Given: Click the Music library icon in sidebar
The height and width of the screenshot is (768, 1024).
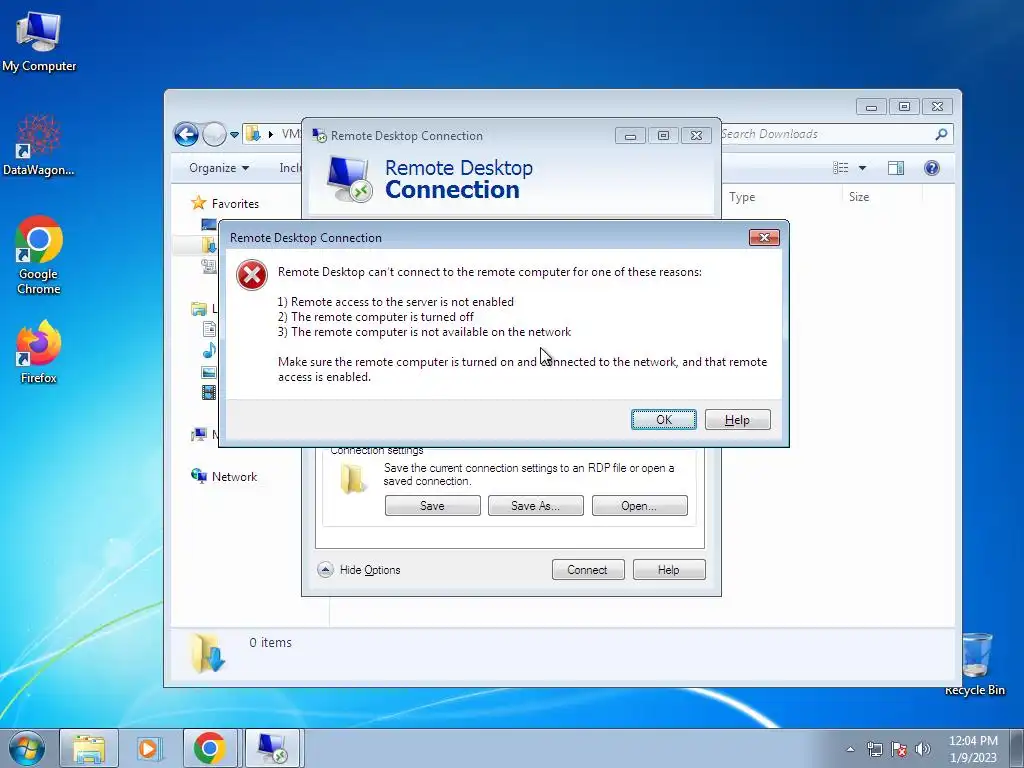Looking at the screenshot, I should 209,351.
